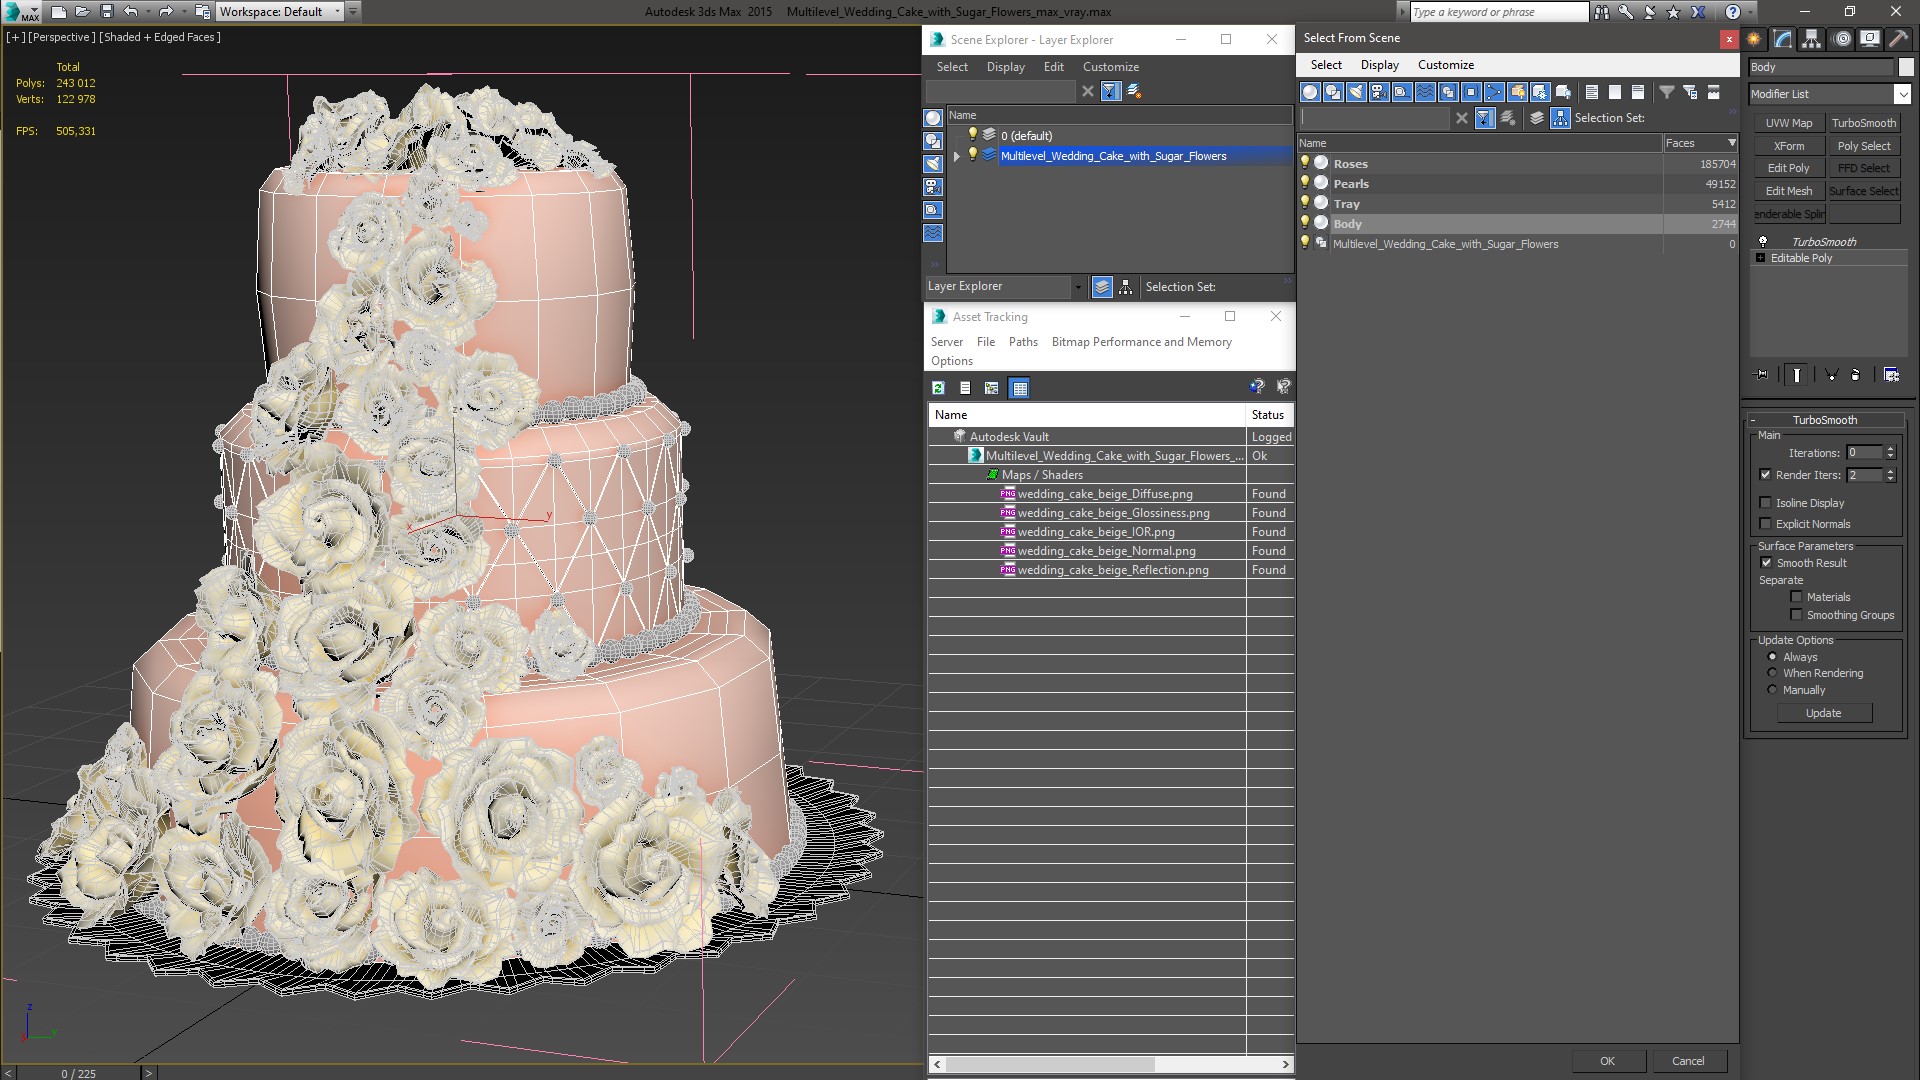Click Cancel button in Select From Scene
Viewport: 1920px width, 1080px height.
coord(1688,1061)
